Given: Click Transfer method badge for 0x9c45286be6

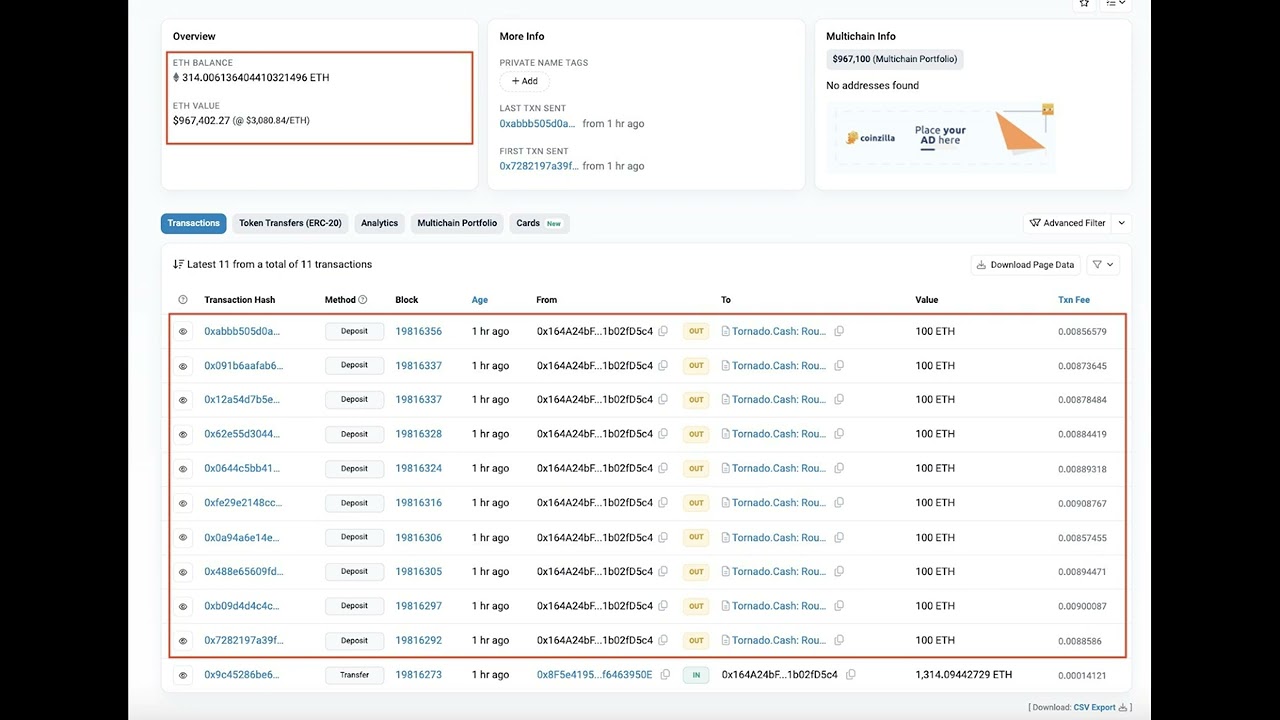Looking at the screenshot, I should click(x=354, y=675).
